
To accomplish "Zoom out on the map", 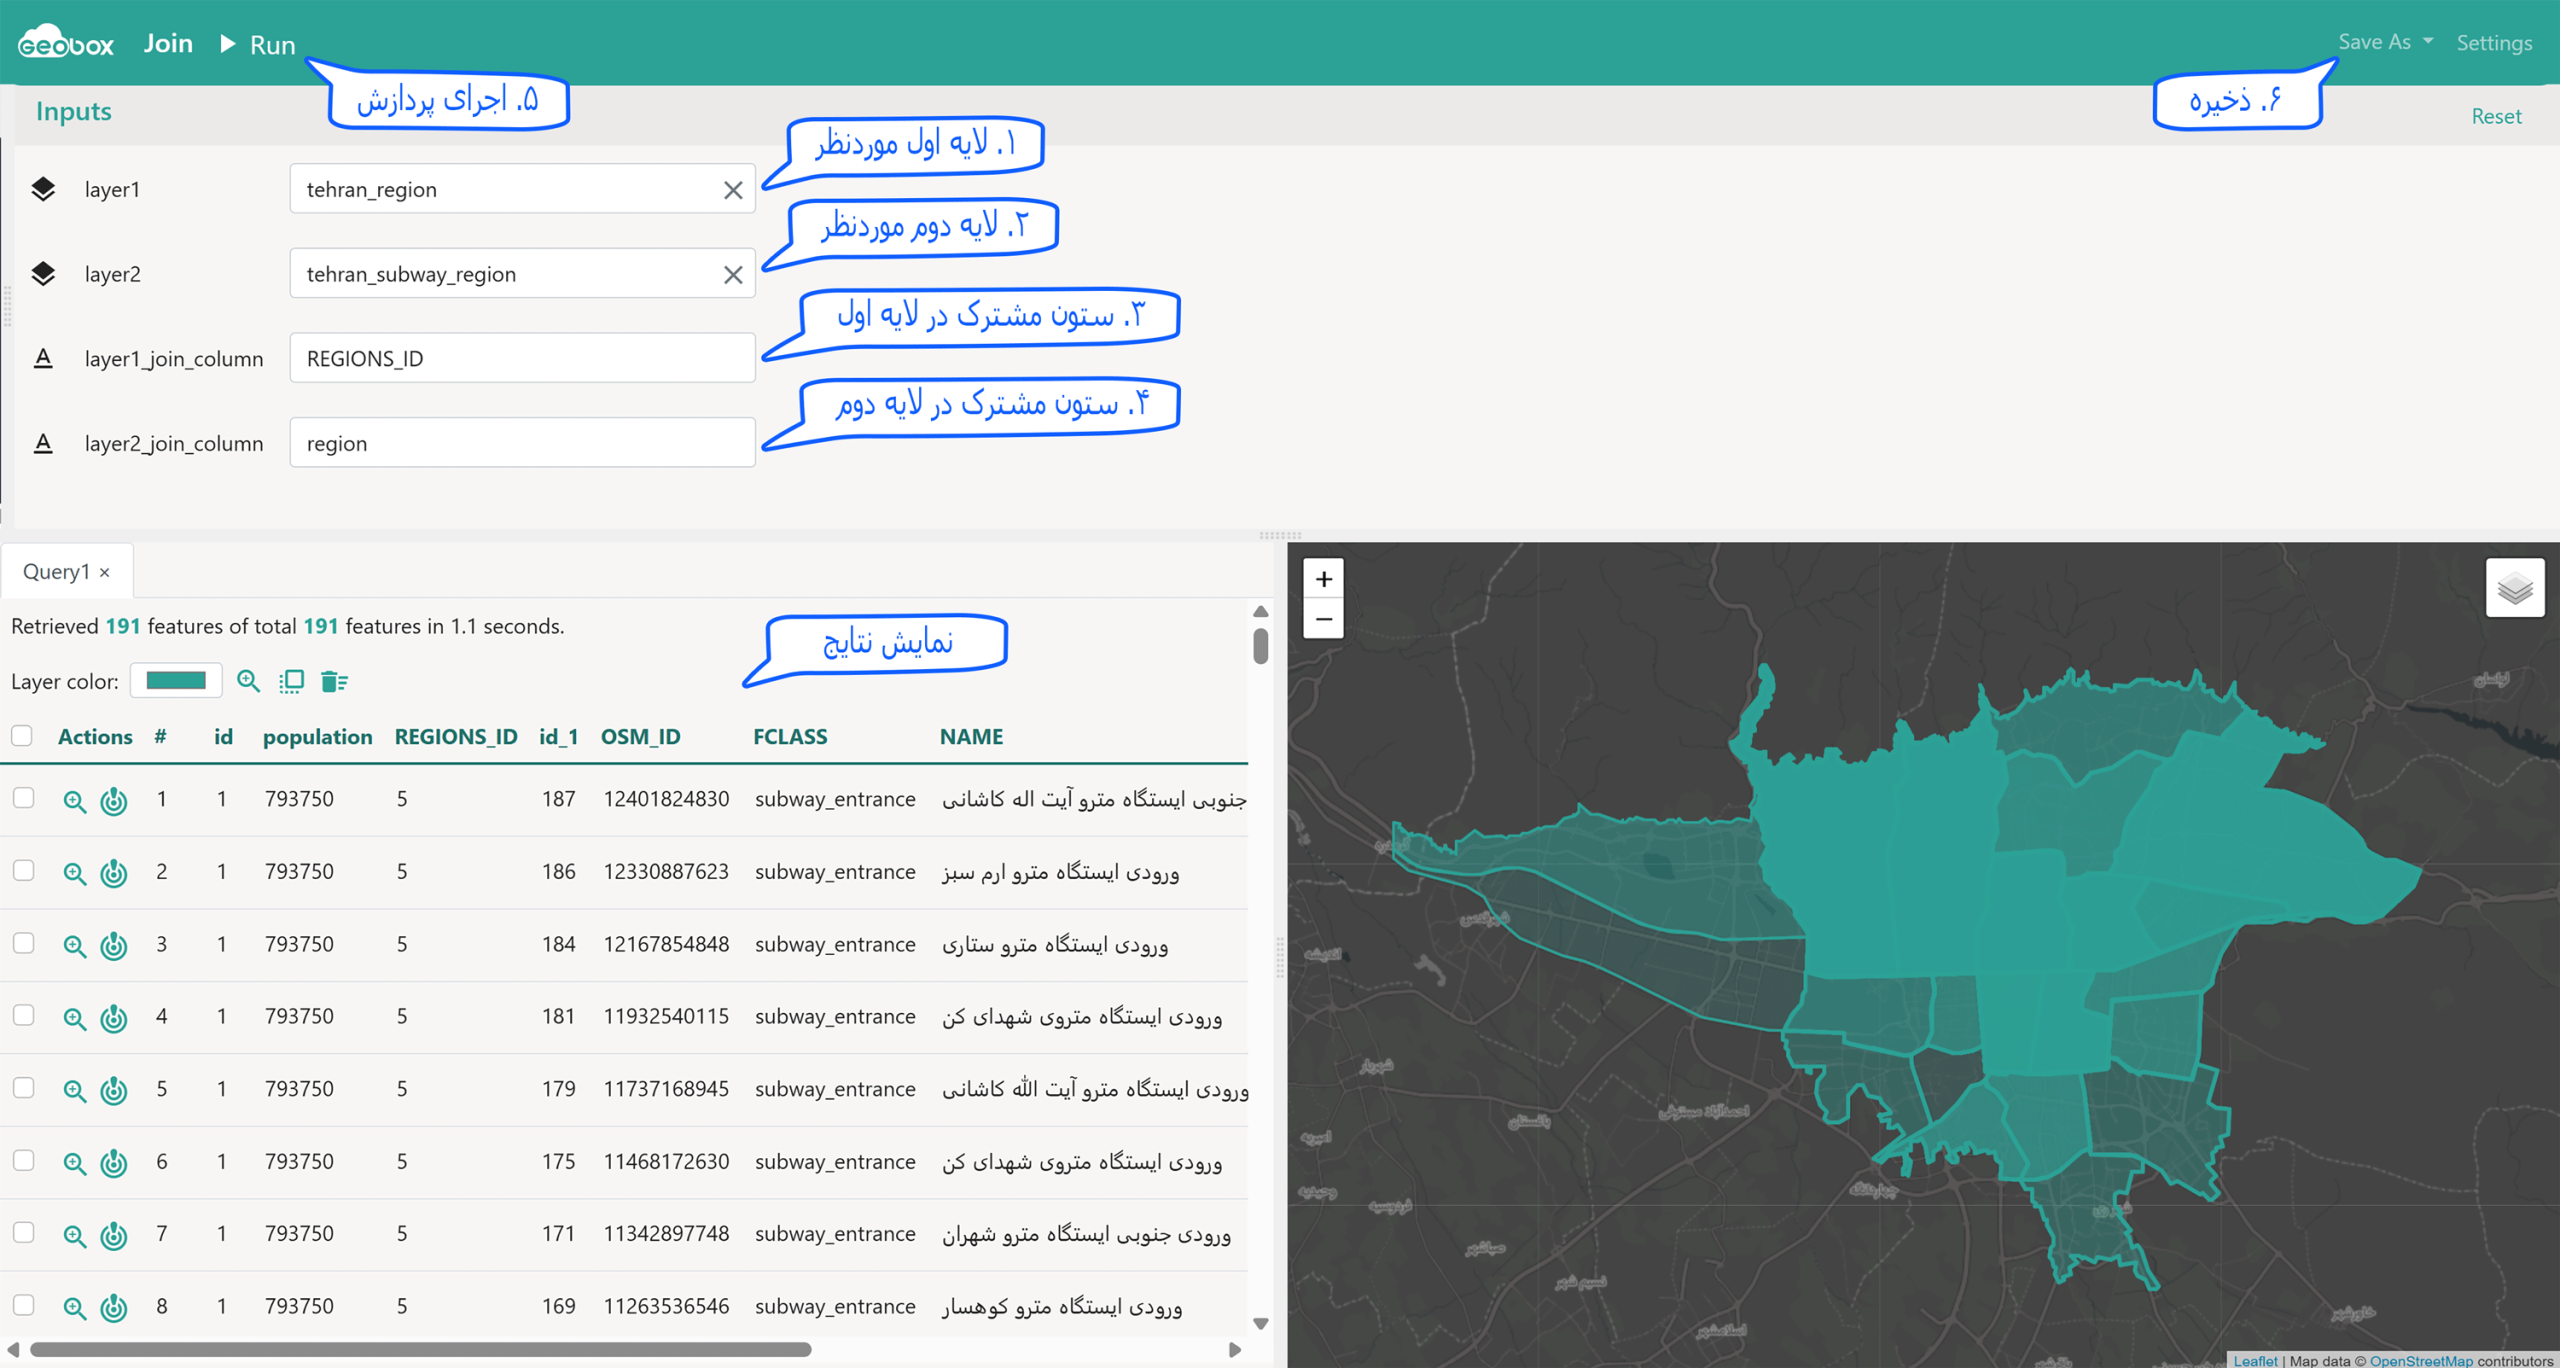I will [1323, 619].
